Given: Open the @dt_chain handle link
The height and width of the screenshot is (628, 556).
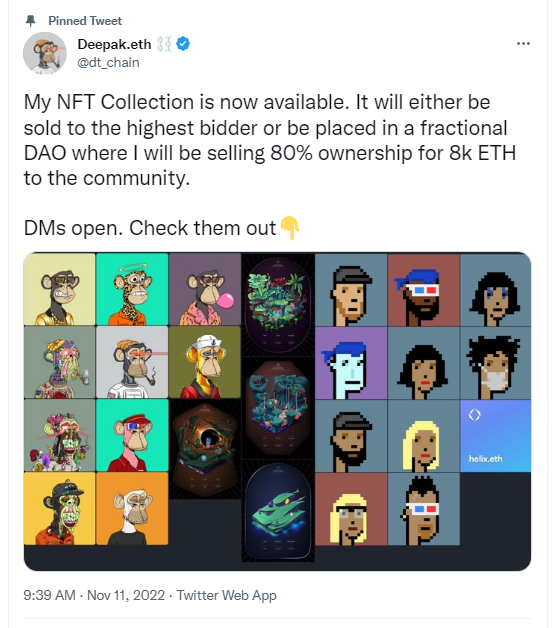Looking at the screenshot, I should click(108, 62).
